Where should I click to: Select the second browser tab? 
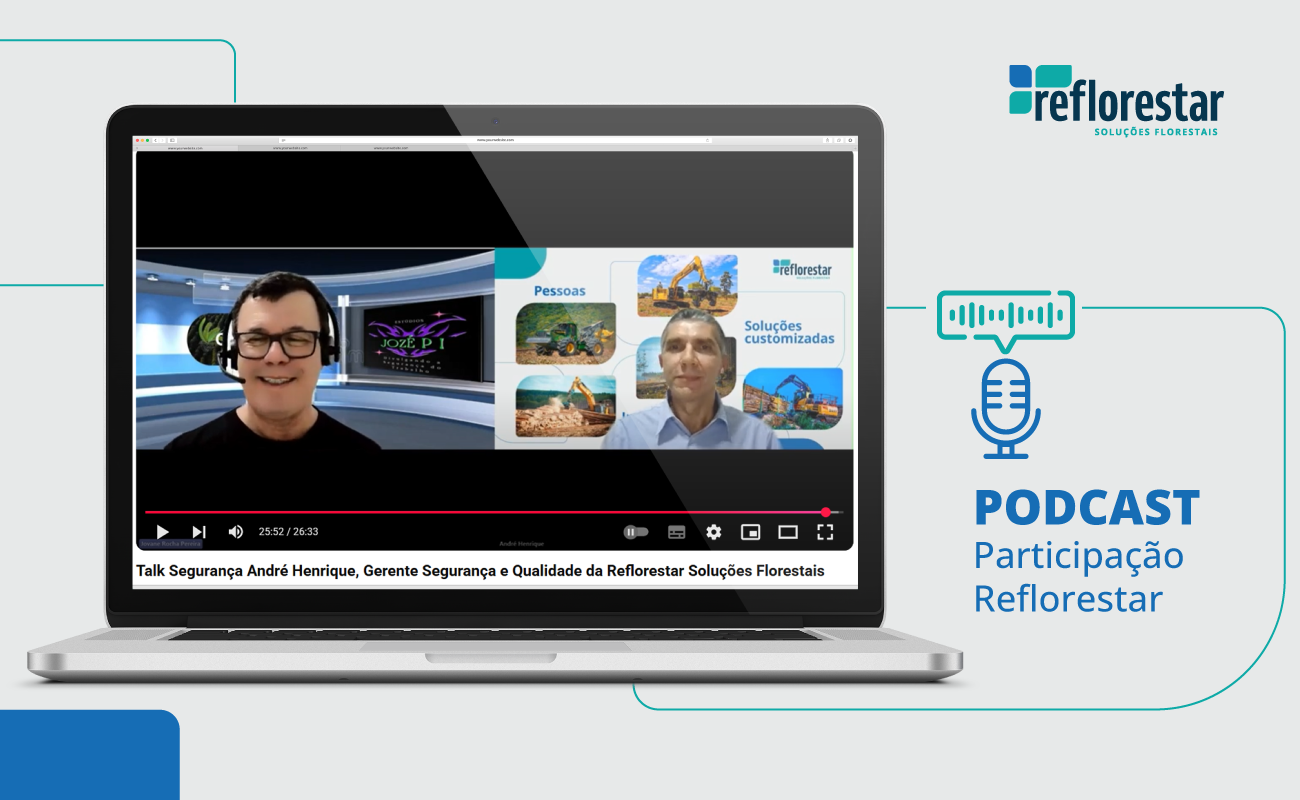[290, 148]
